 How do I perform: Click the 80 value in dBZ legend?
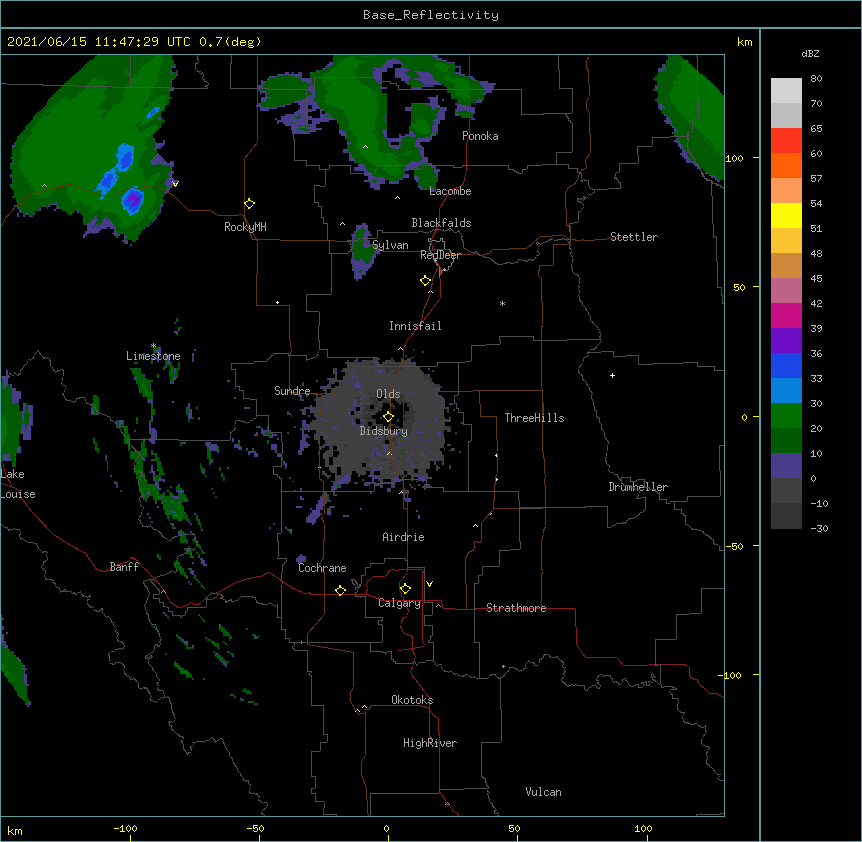tap(816, 79)
